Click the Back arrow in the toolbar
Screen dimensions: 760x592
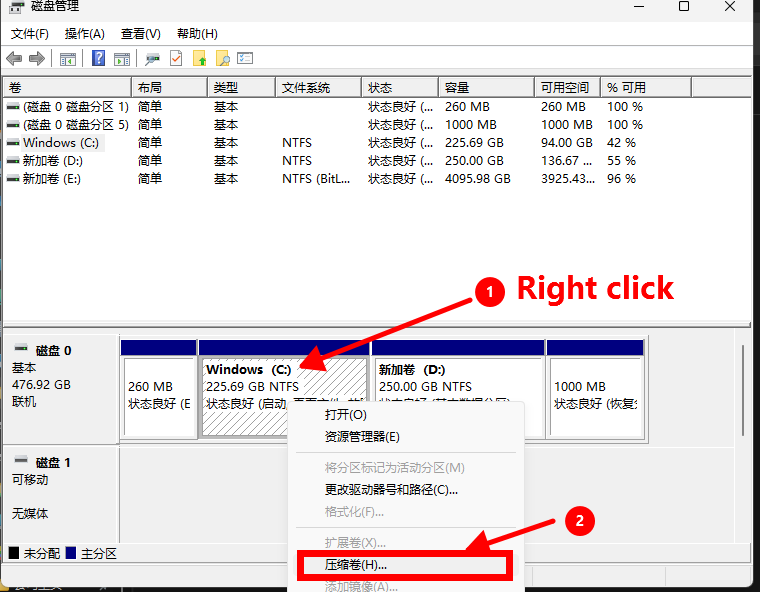pos(14,59)
